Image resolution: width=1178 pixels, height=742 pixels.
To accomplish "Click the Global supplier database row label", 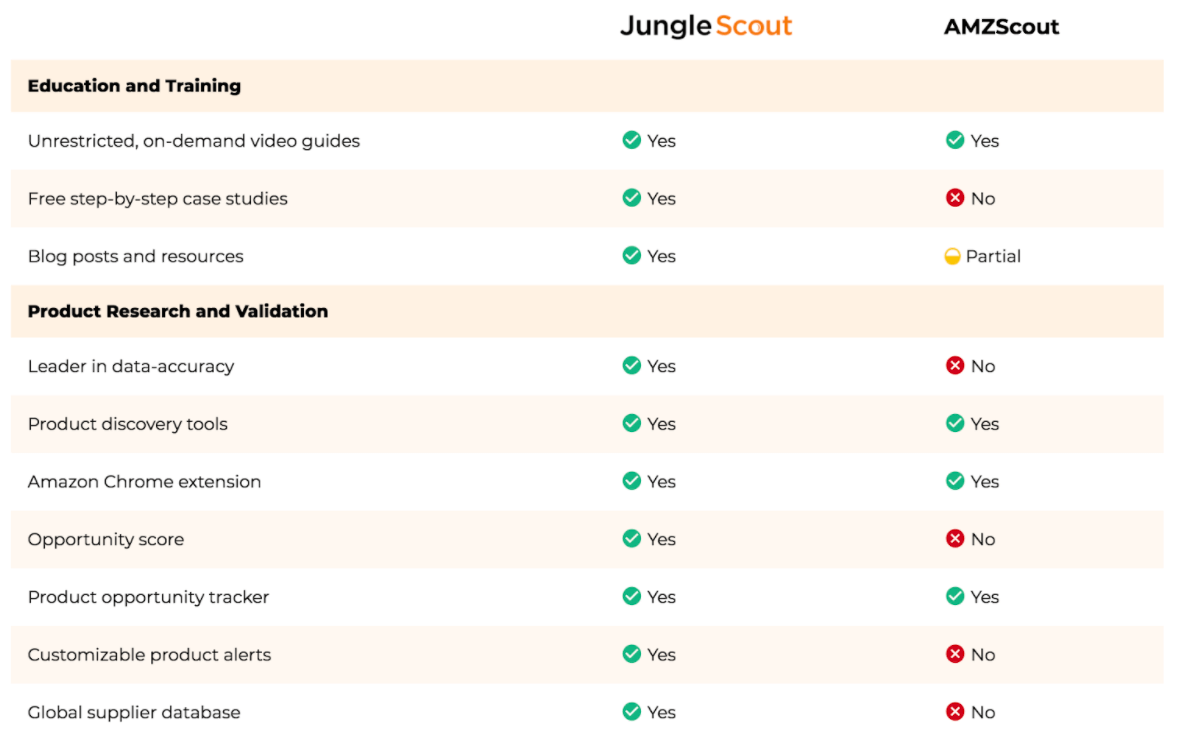I will point(134,713).
